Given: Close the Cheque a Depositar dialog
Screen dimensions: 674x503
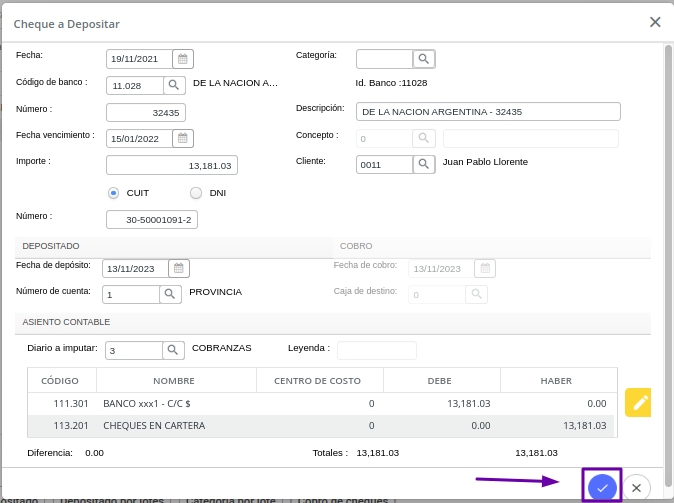Looking at the screenshot, I should click(x=655, y=22).
